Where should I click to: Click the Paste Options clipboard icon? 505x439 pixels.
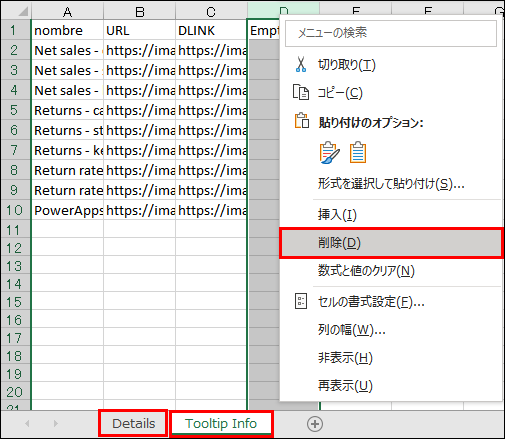pos(302,121)
